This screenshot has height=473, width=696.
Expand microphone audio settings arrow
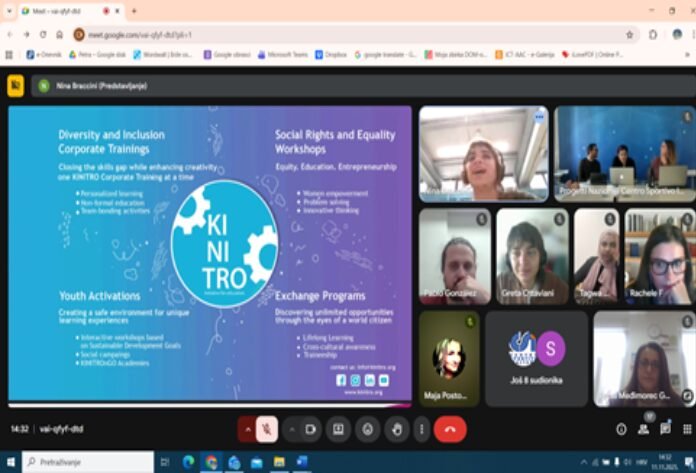tap(247, 429)
